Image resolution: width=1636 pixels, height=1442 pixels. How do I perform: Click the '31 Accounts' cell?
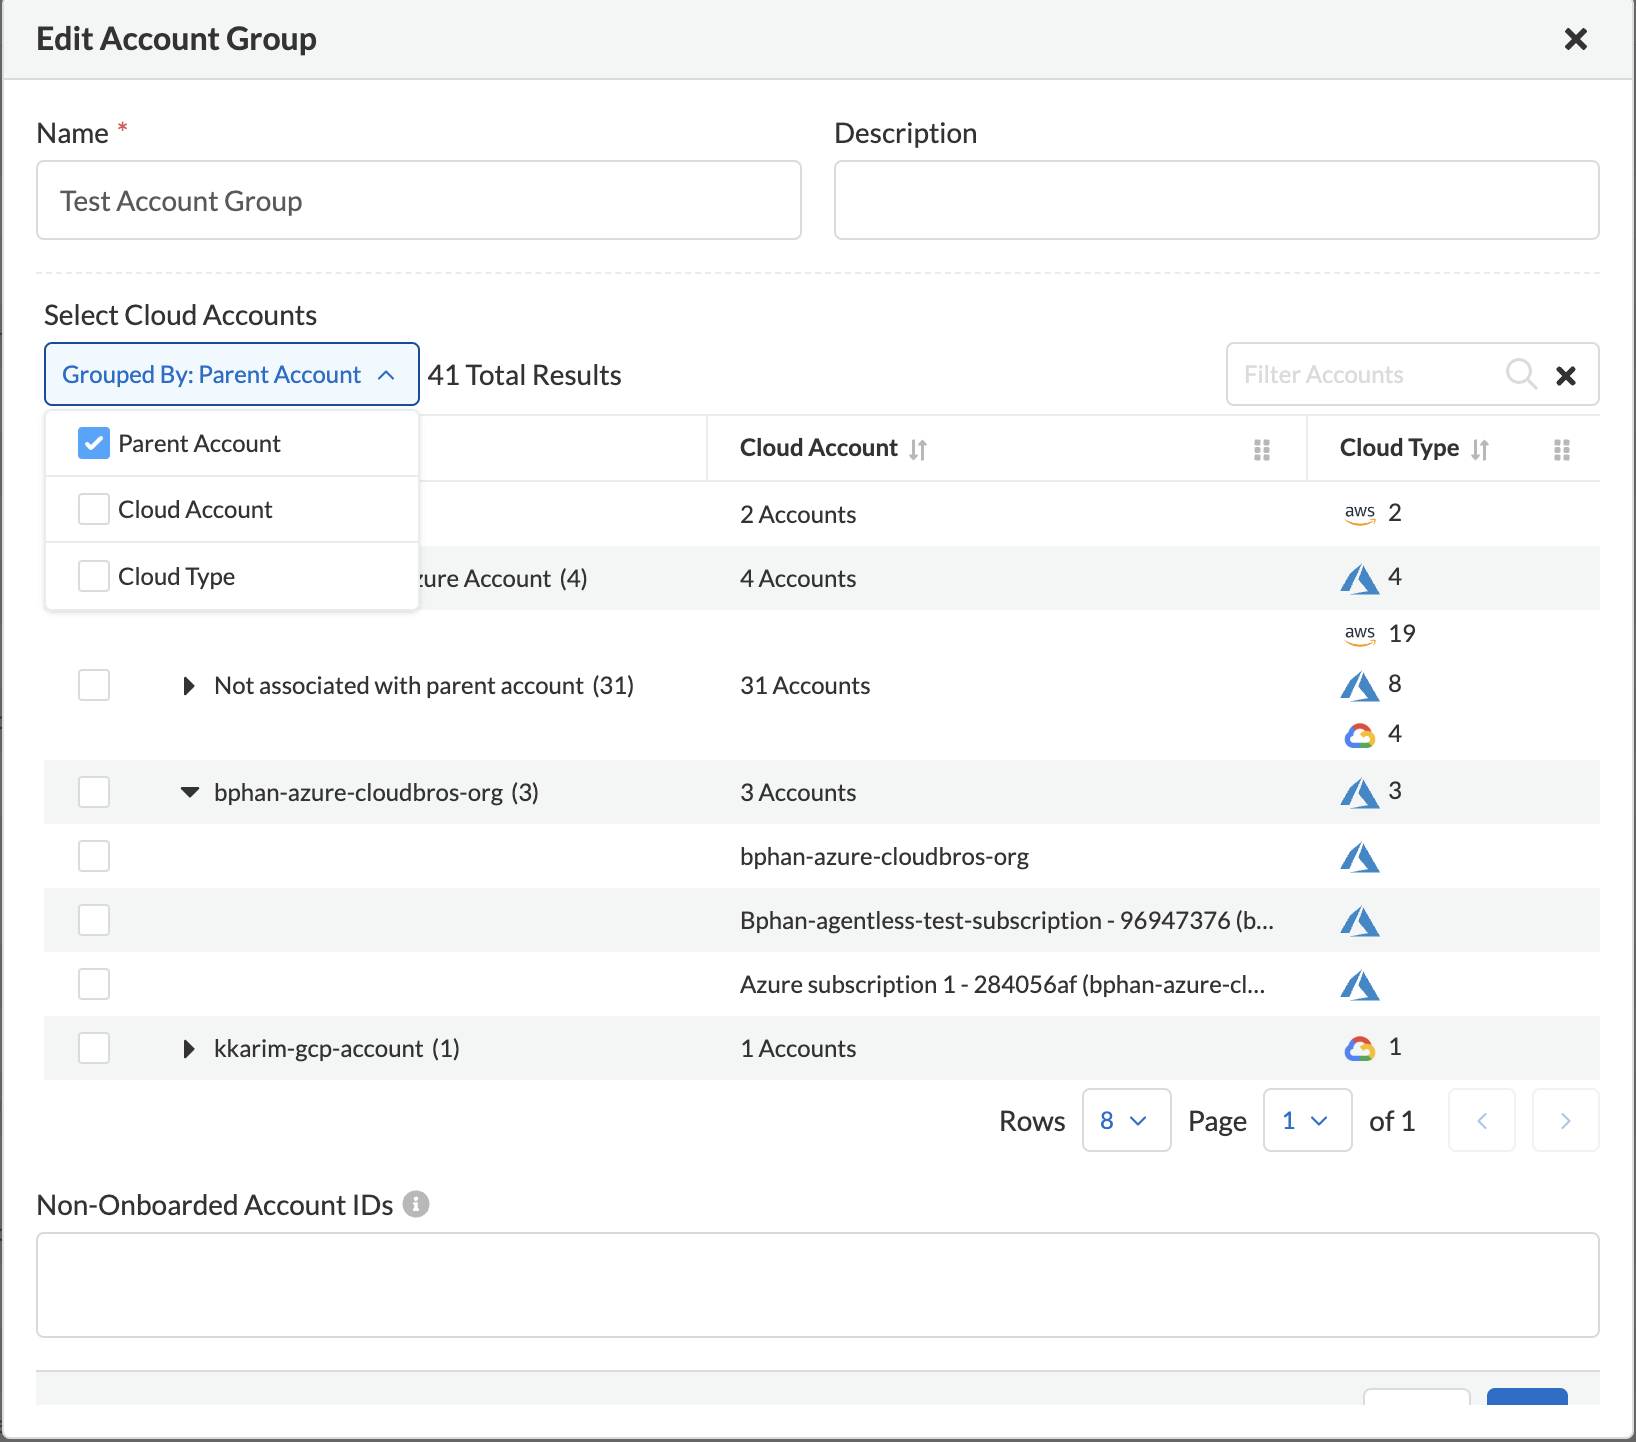pos(805,686)
